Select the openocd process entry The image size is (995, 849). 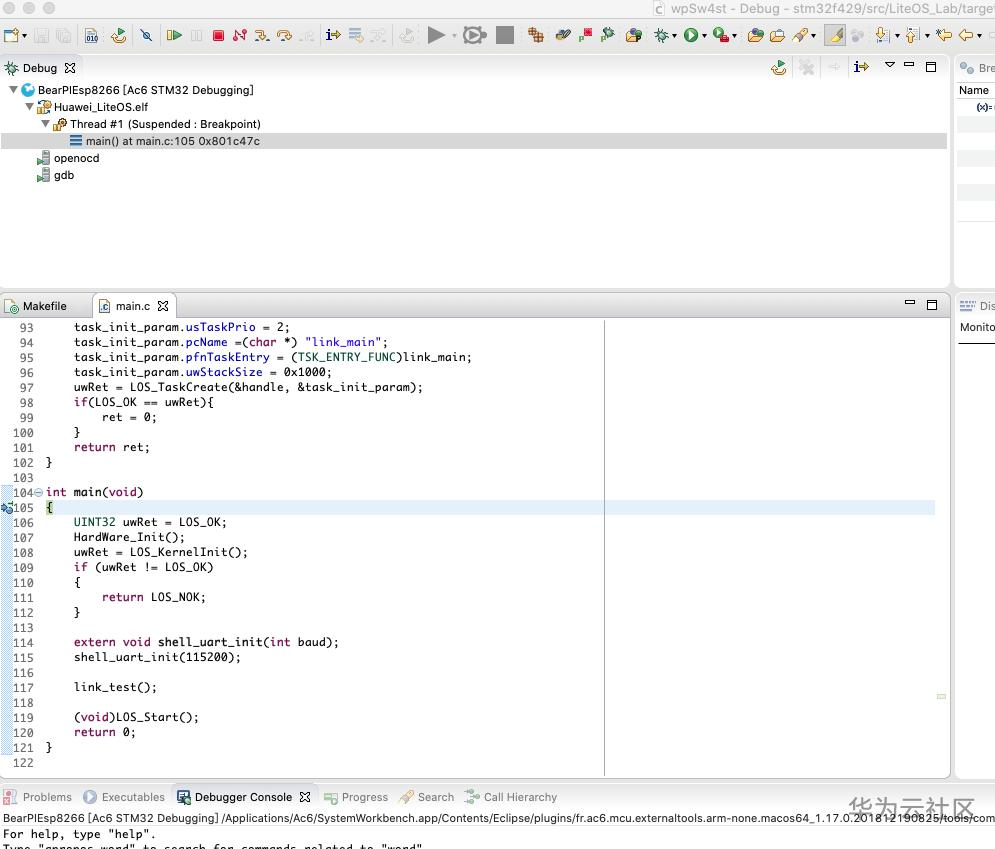coord(76,158)
